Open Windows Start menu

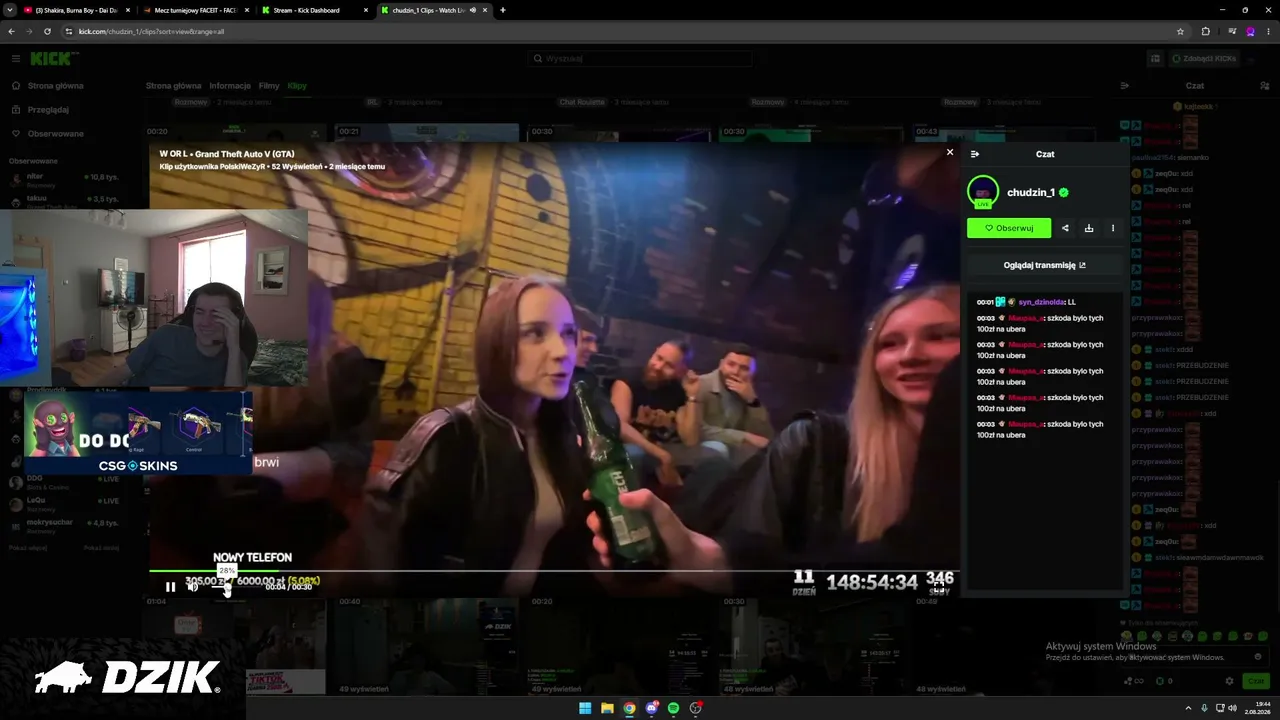click(x=585, y=708)
